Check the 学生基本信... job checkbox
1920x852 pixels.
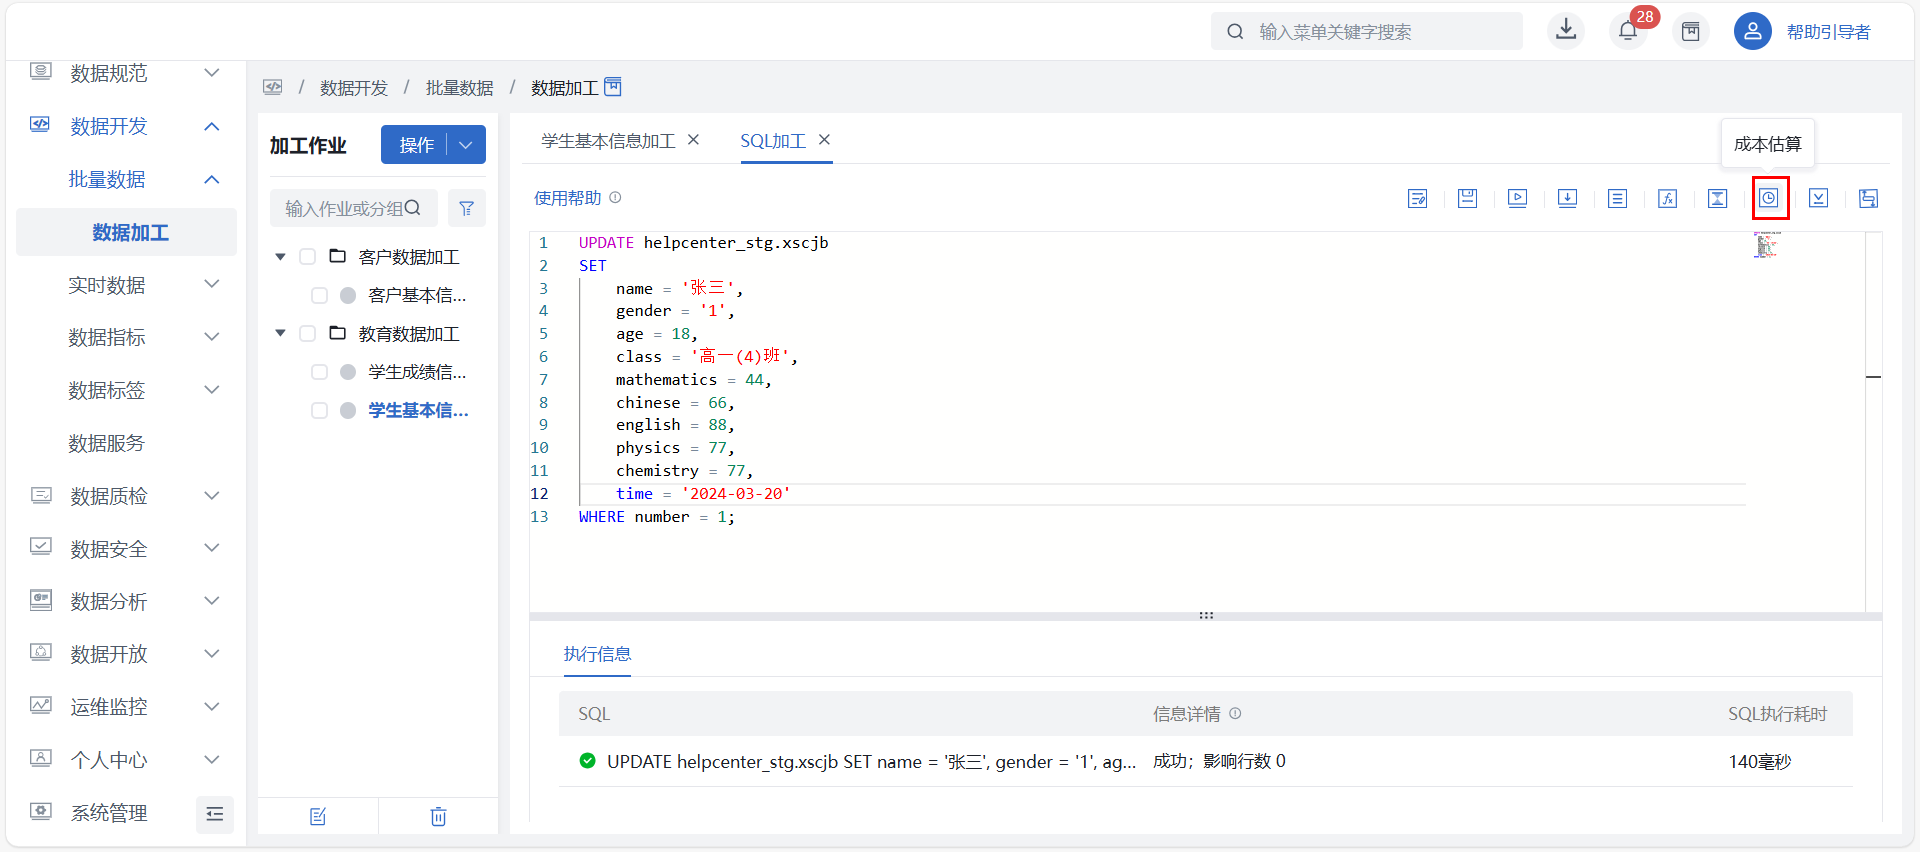[319, 410]
